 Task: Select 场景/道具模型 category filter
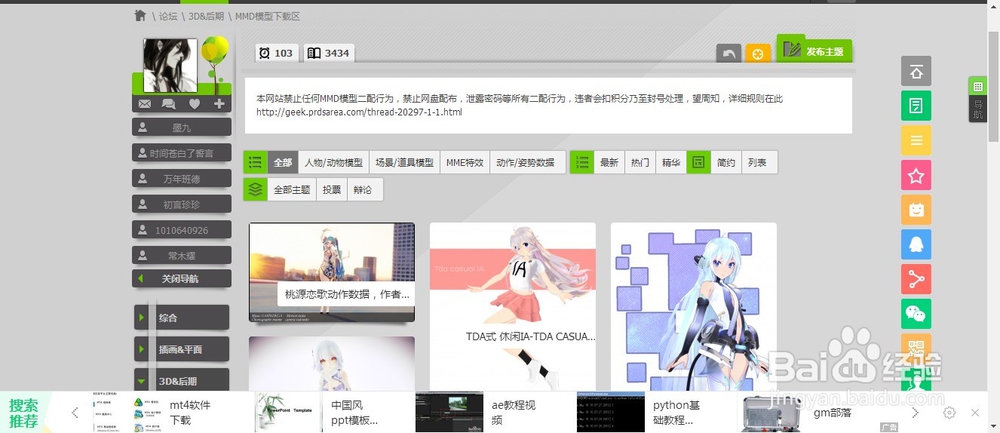click(x=404, y=163)
